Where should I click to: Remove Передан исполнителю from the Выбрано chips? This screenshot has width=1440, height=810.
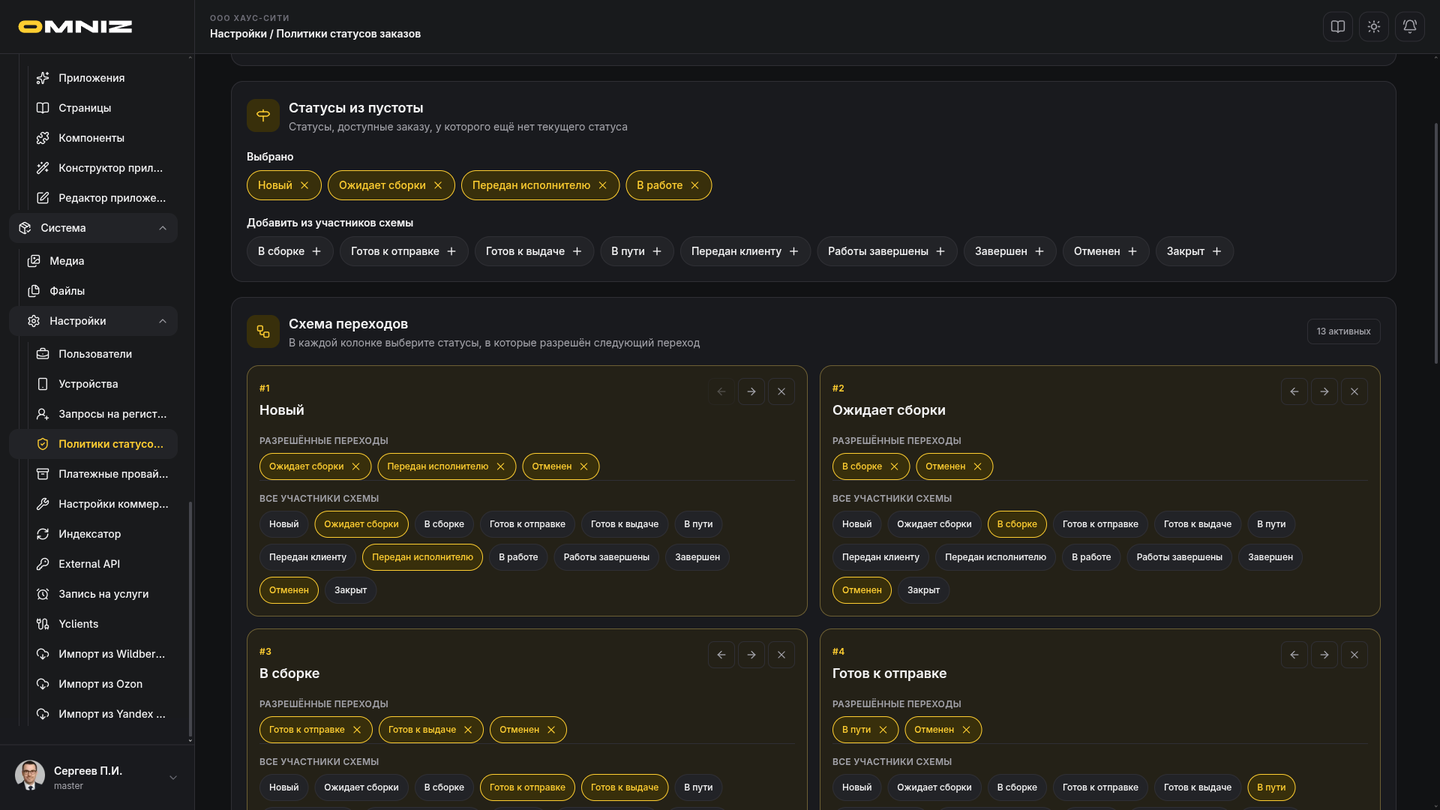pos(603,185)
